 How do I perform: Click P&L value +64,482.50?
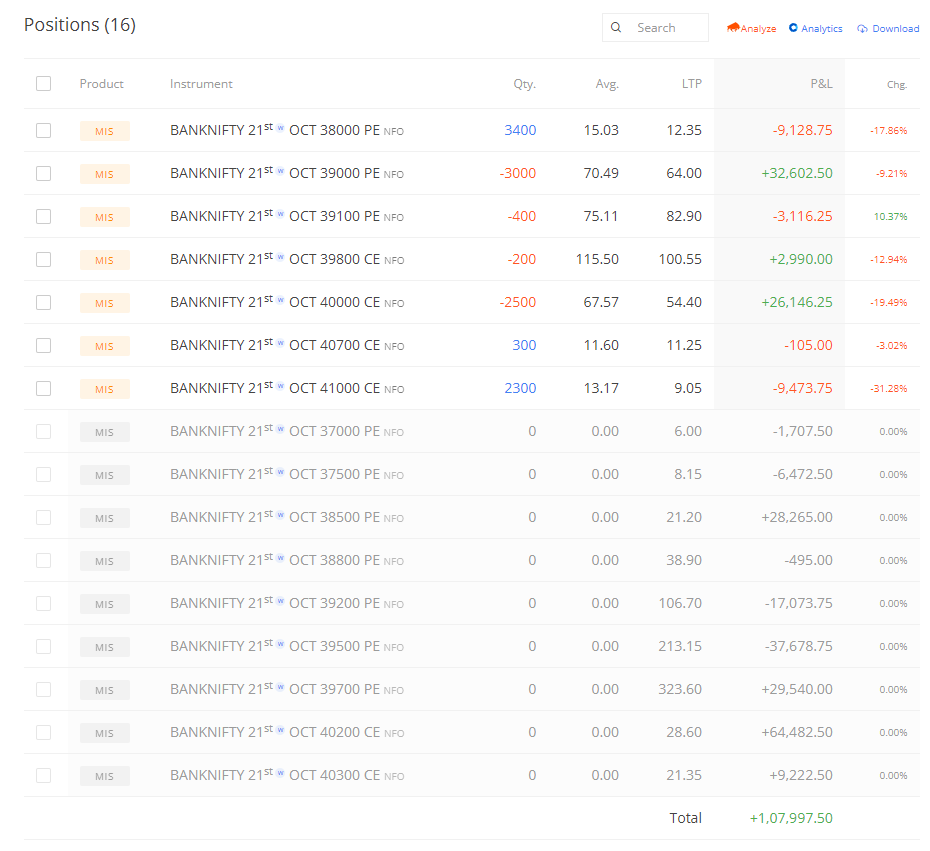coord(797,732)
